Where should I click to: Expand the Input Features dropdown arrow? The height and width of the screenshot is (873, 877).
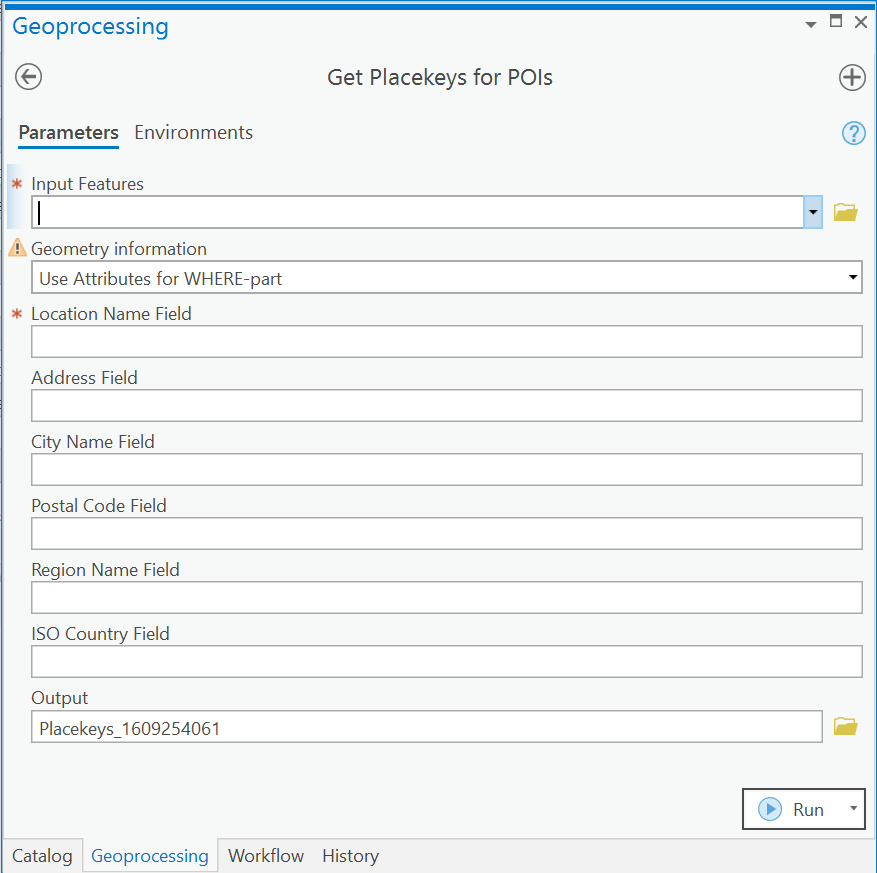tap(813, 212)
